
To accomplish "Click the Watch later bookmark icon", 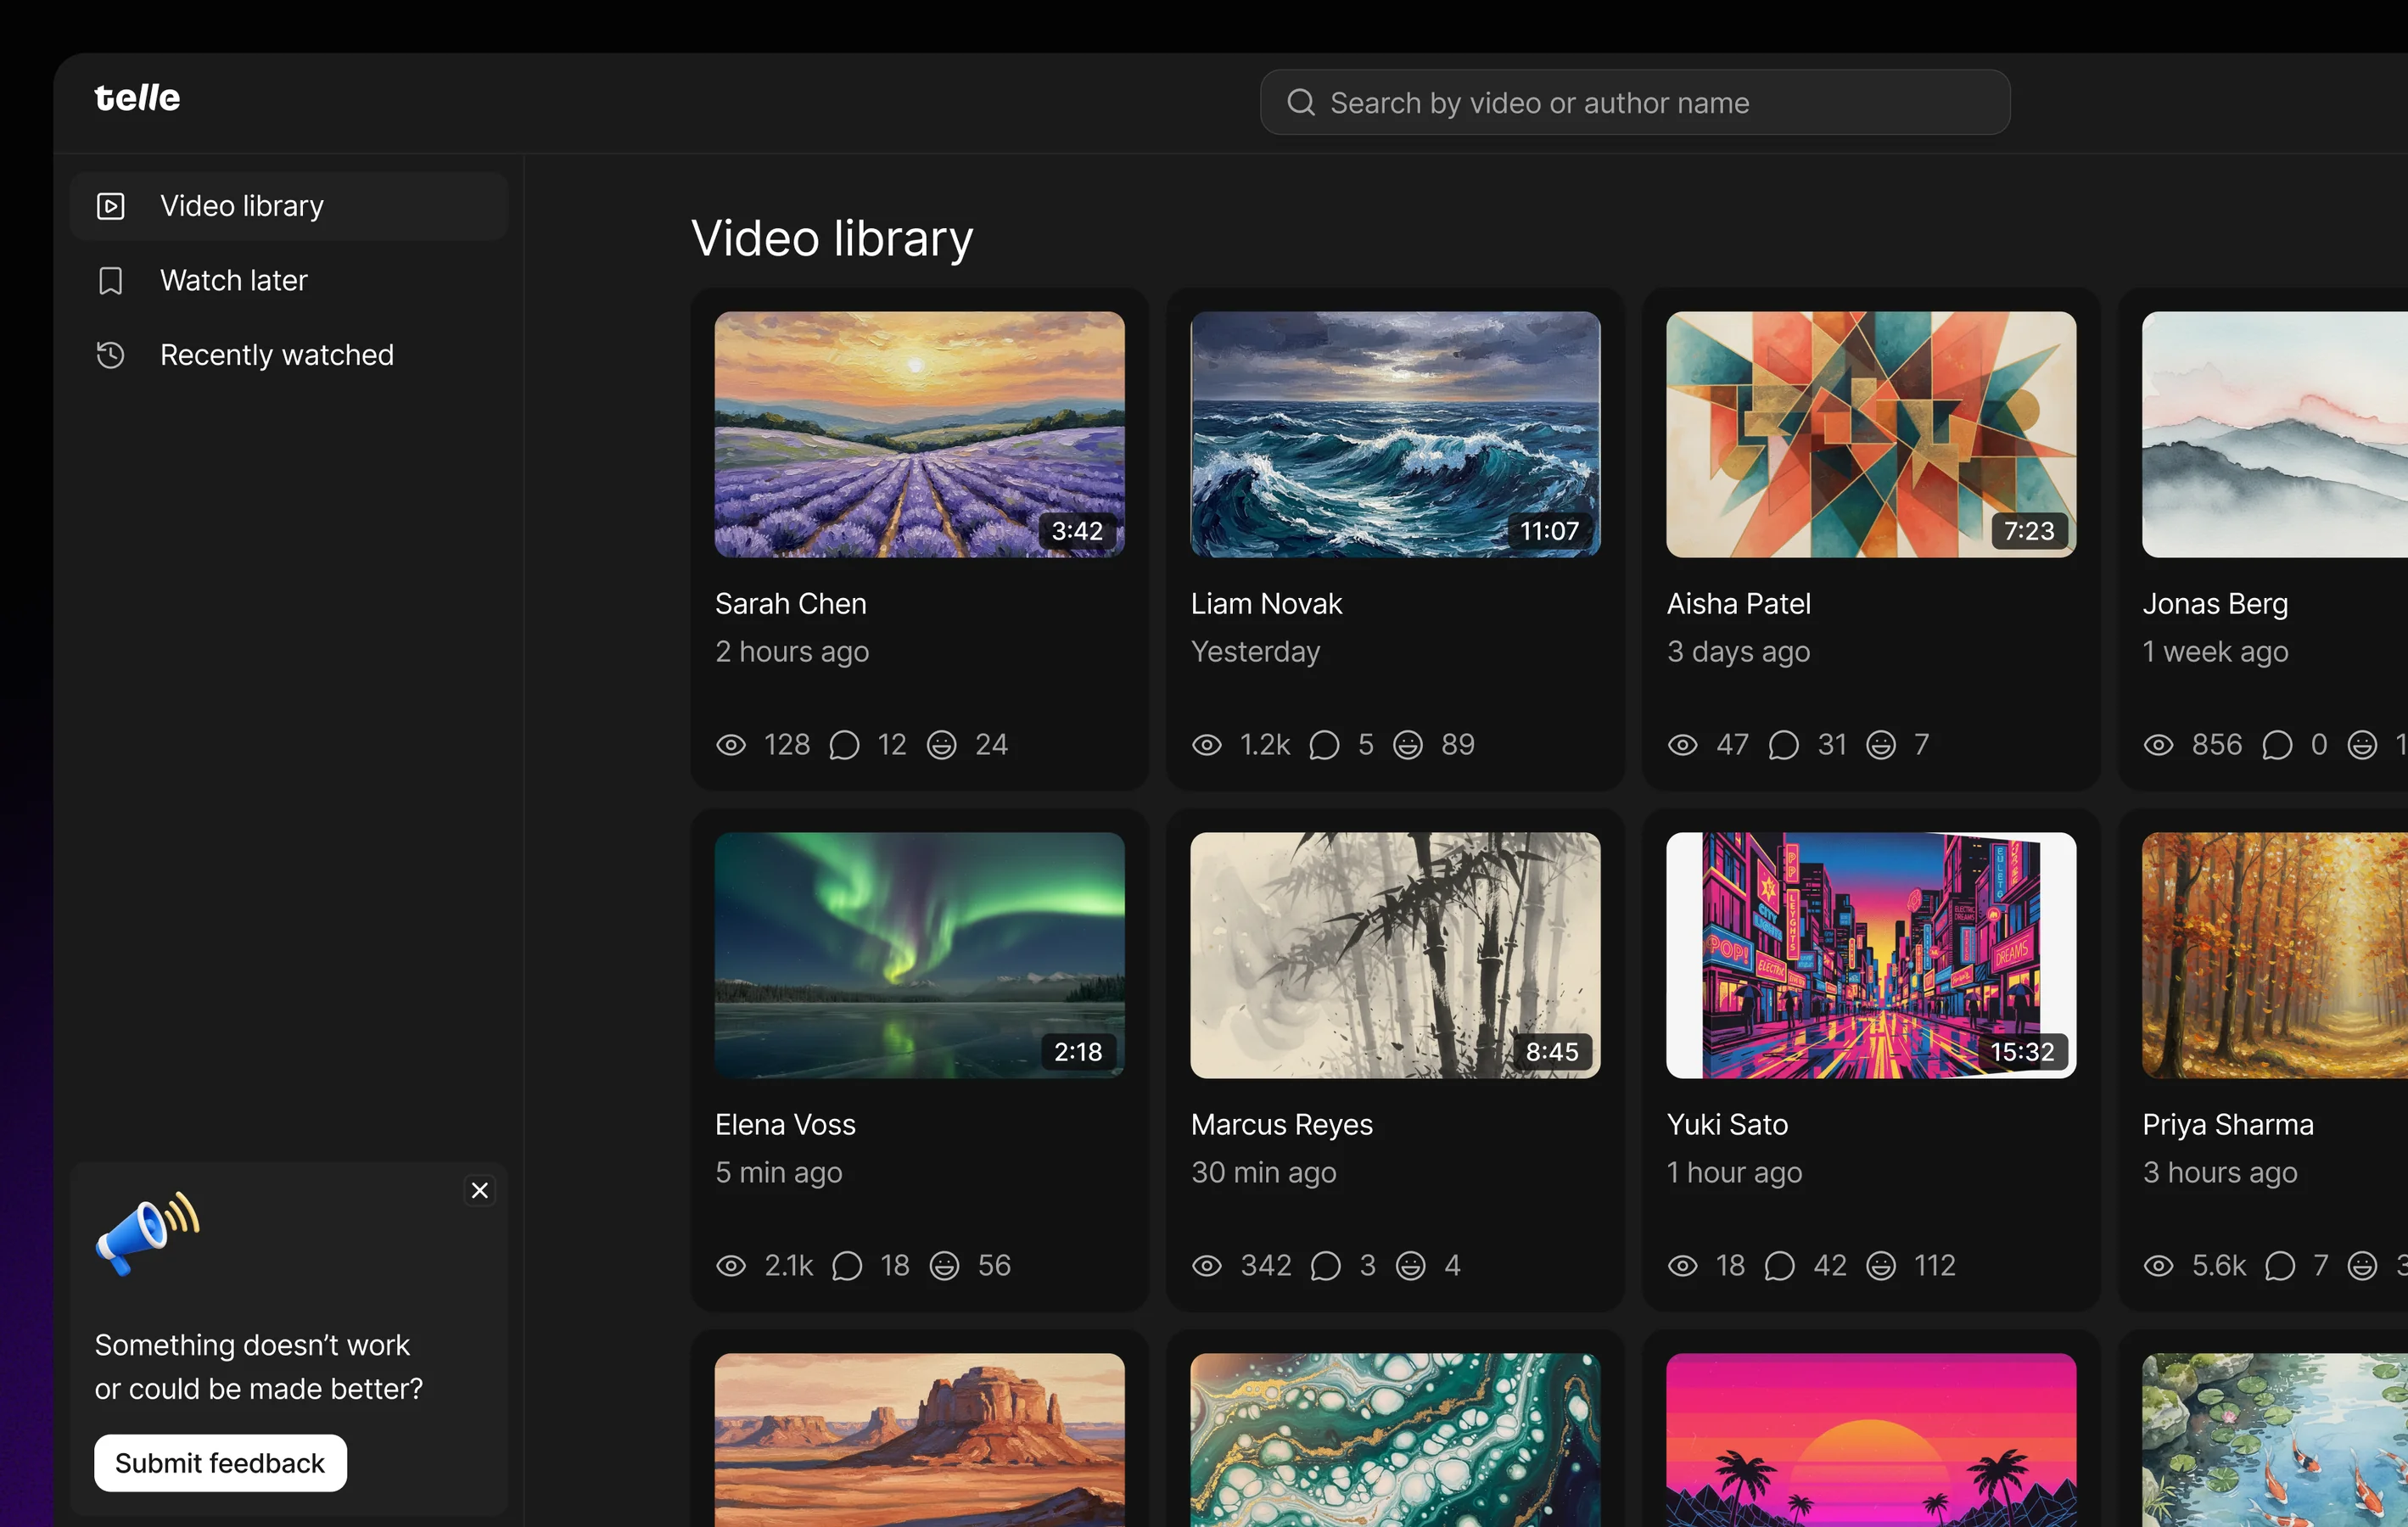I will tap(111, 281).
